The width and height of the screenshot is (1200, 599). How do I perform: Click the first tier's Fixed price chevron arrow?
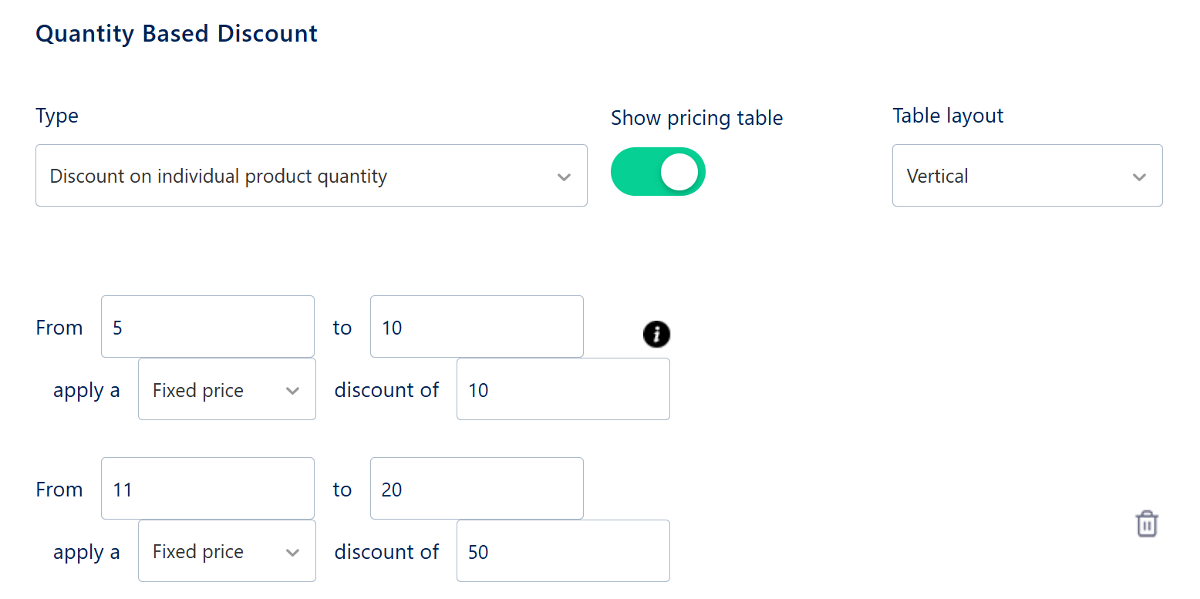[x=293, y=391]
